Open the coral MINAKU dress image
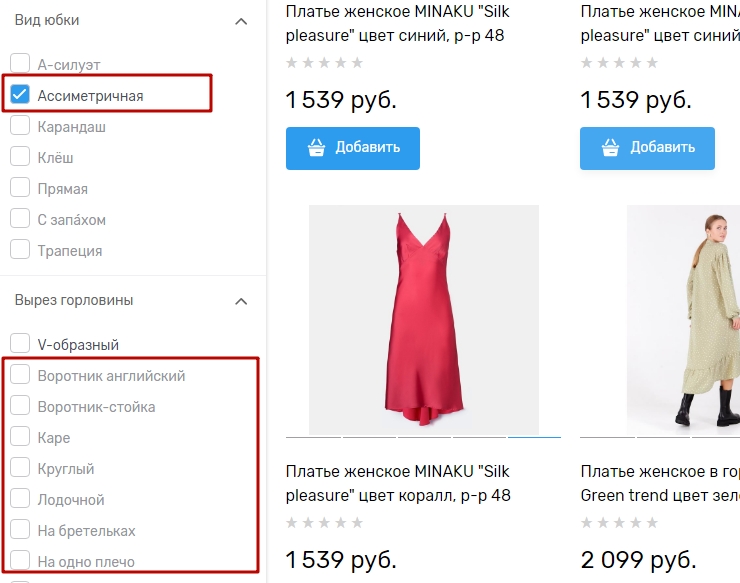The height and width of the screenshot is (583, 740). (x=423, y=320)
